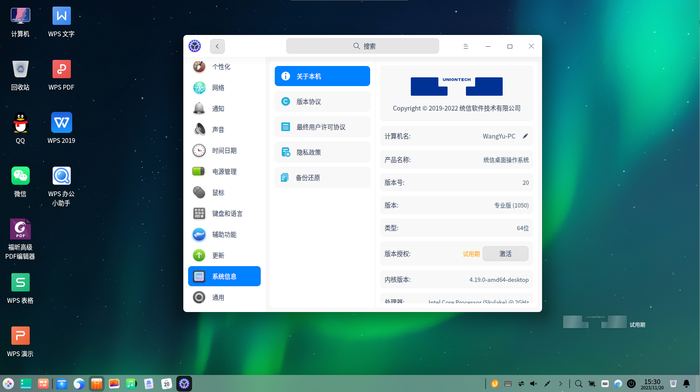Select WPS 2019 desktop icon
This screenshot has height=392, width=700.
(61, 129)
